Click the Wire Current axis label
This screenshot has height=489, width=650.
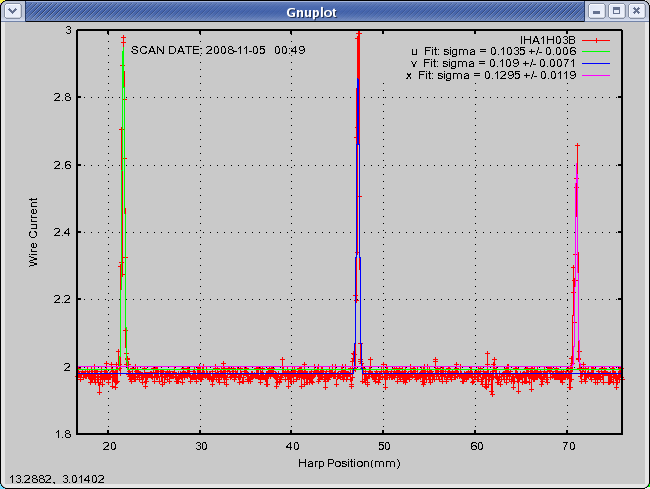click(33, 232)
